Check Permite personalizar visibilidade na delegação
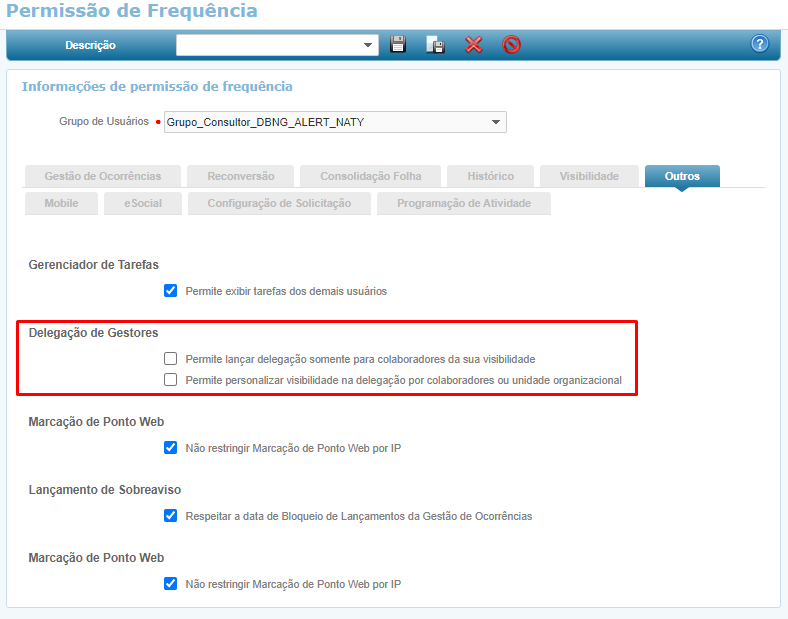The height and width of the screenshot is (619, 788). (x=170, y=380)
